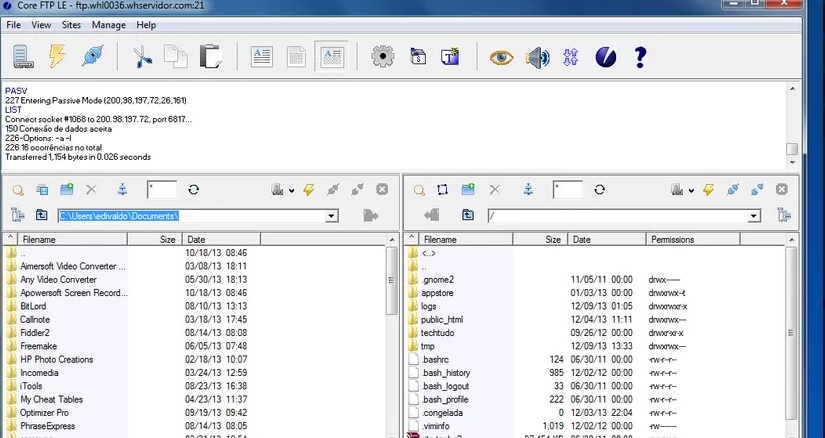825x438 pixels.
Task: Click the scheduler window icon next to gear
Action: [418, 56]
